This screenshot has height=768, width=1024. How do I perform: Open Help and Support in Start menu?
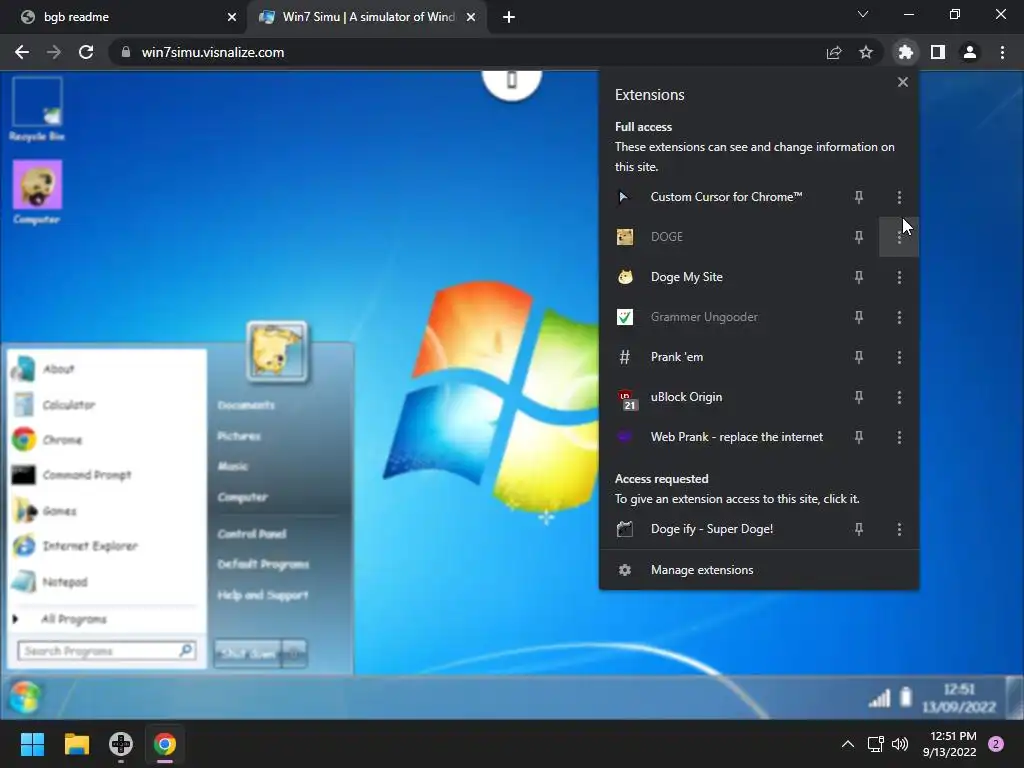(x=263, y=595)
